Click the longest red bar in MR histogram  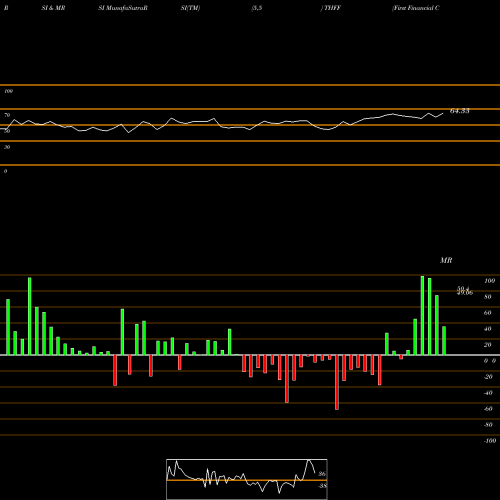click(337, 382)
